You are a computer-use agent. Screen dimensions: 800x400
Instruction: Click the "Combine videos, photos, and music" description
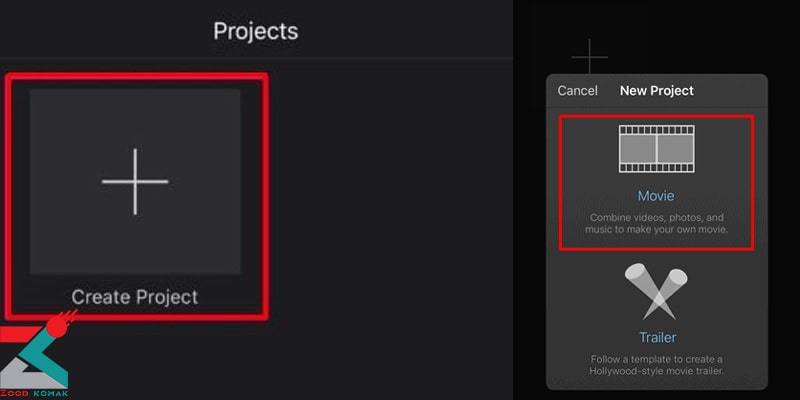[x=657, y=223]
